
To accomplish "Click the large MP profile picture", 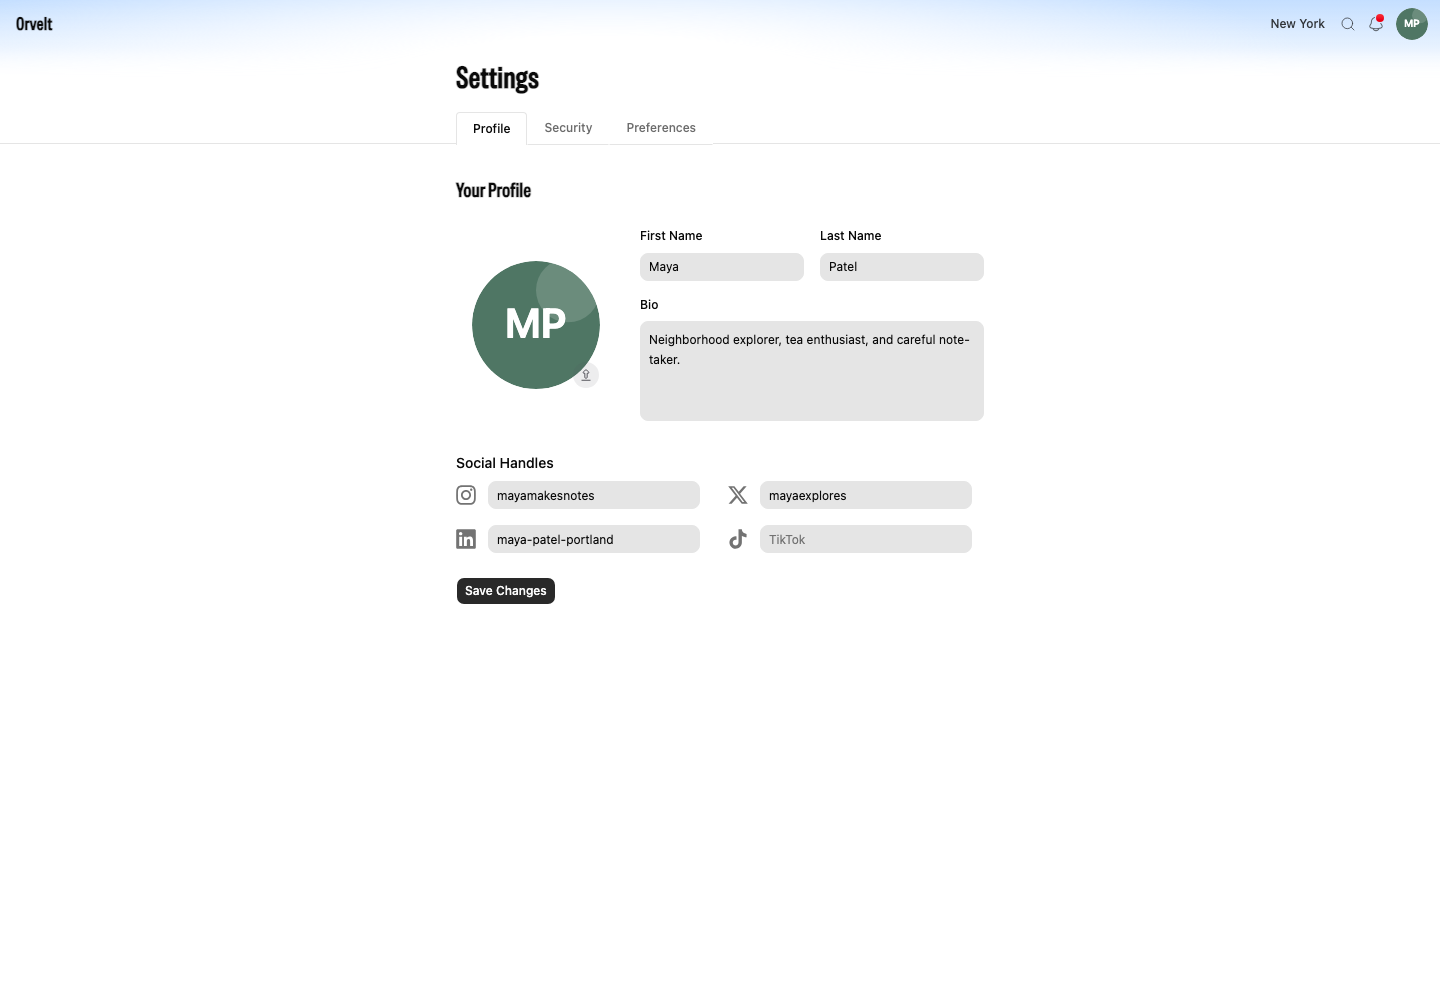I will [536, 325].
